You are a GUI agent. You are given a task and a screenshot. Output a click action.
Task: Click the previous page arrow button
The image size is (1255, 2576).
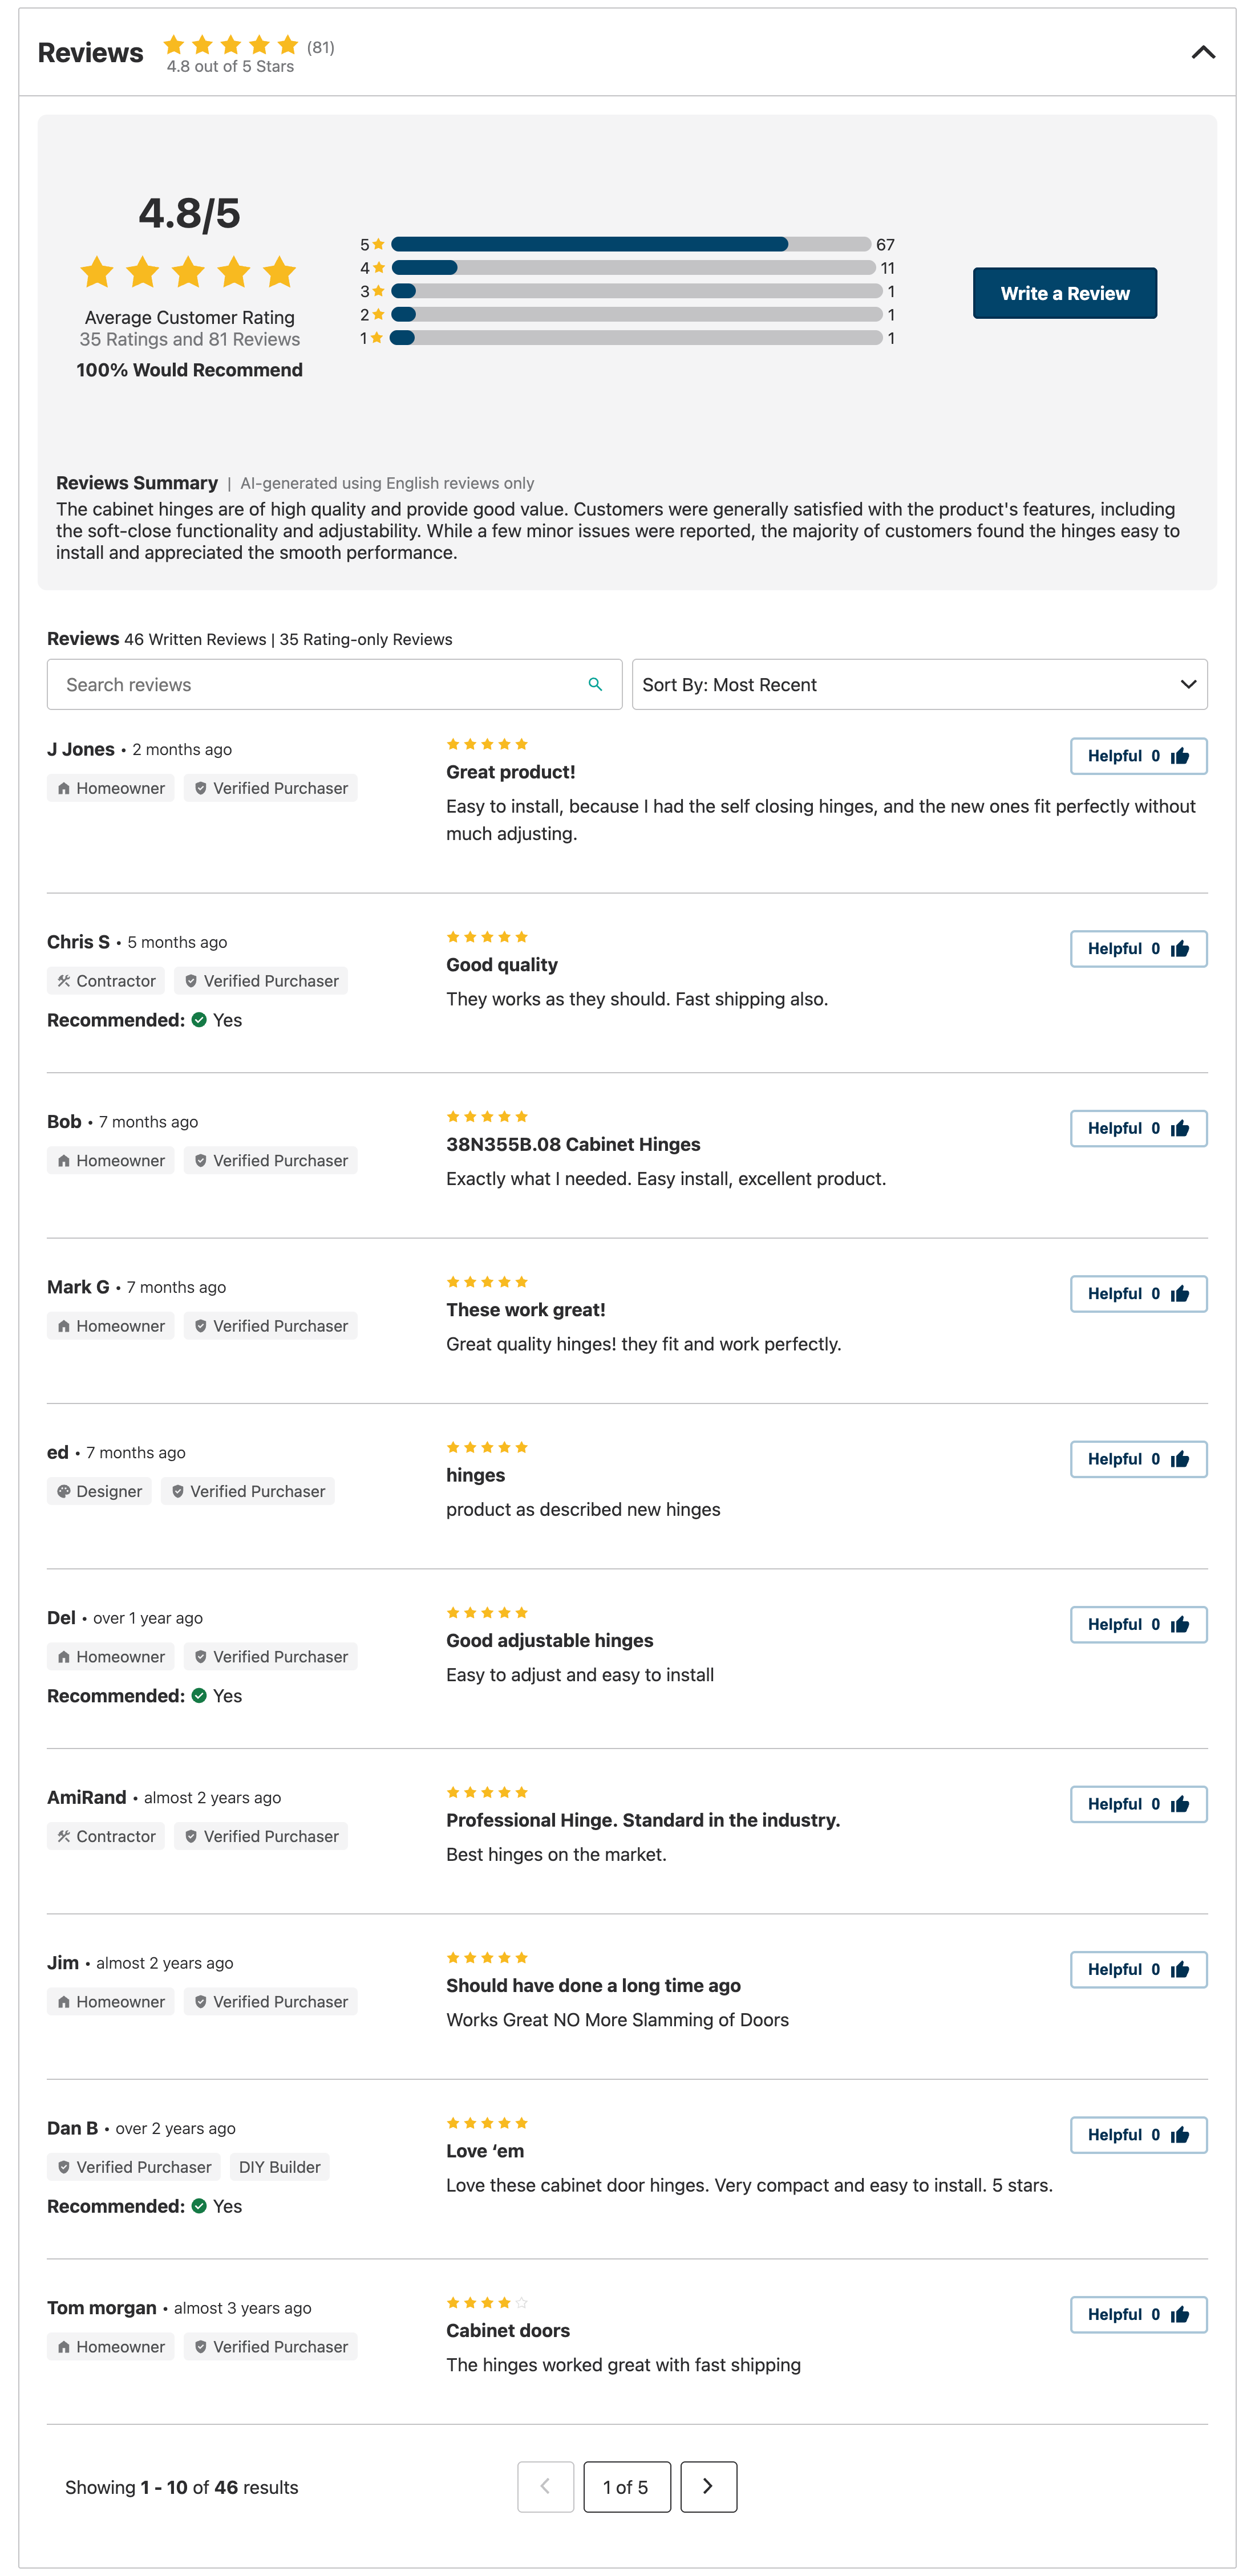[x=545, y=2486]
